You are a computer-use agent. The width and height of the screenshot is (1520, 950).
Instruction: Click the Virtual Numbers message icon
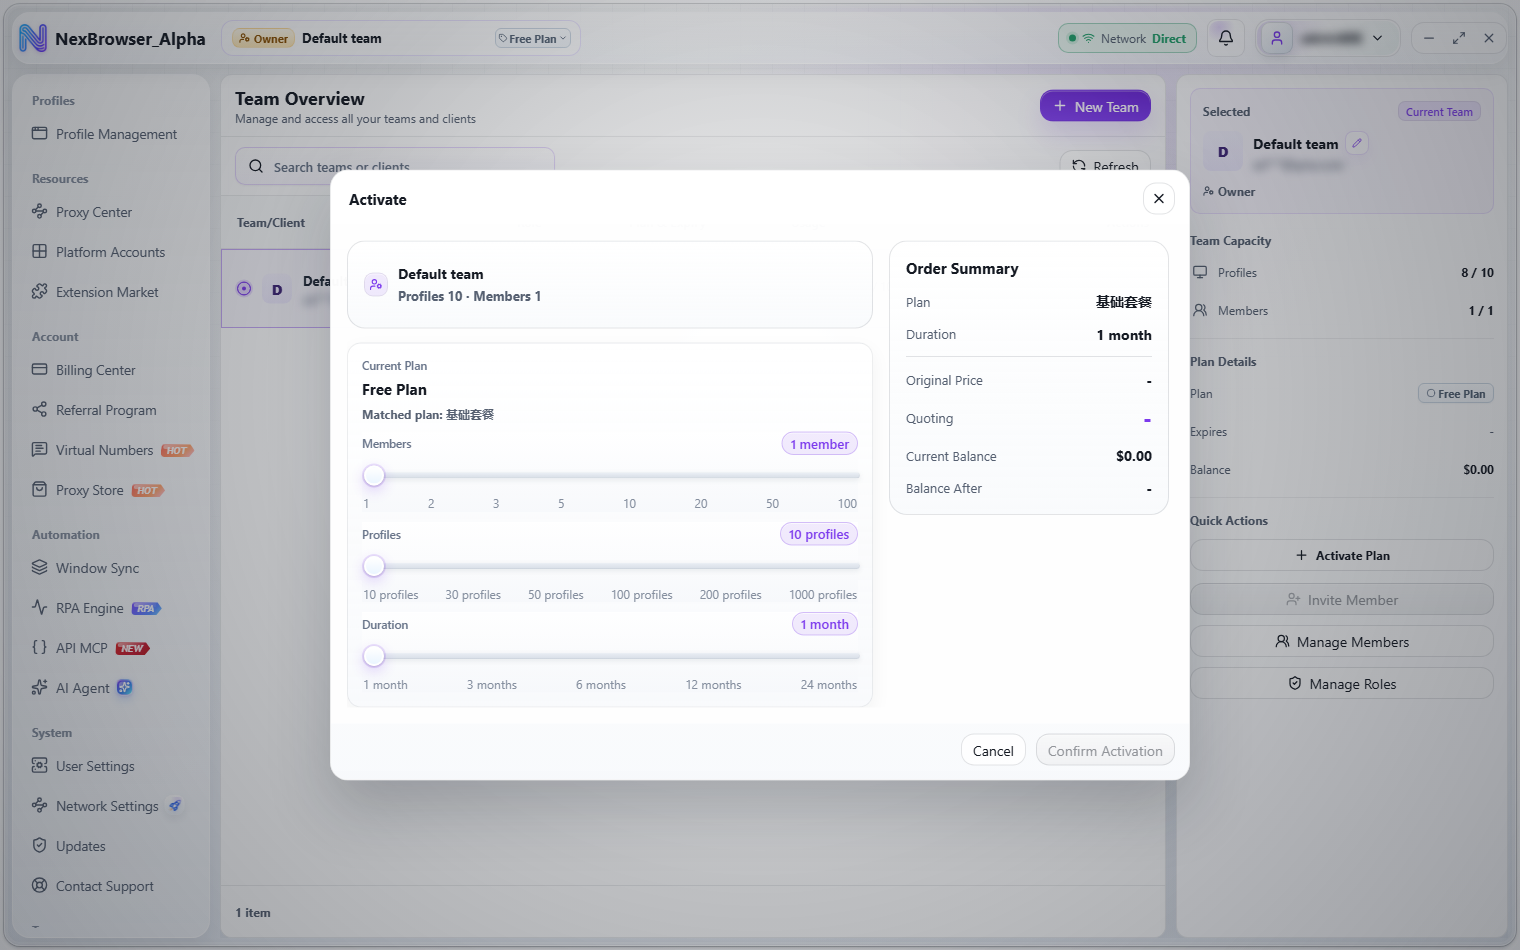40,449
